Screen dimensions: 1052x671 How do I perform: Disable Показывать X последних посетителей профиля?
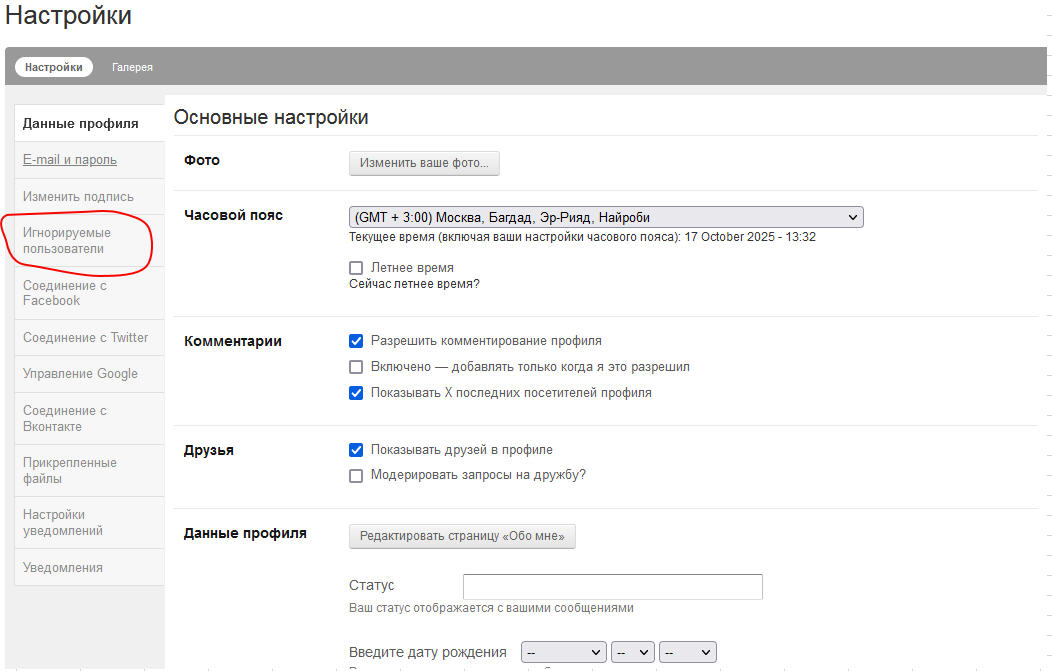coord(356,393)
